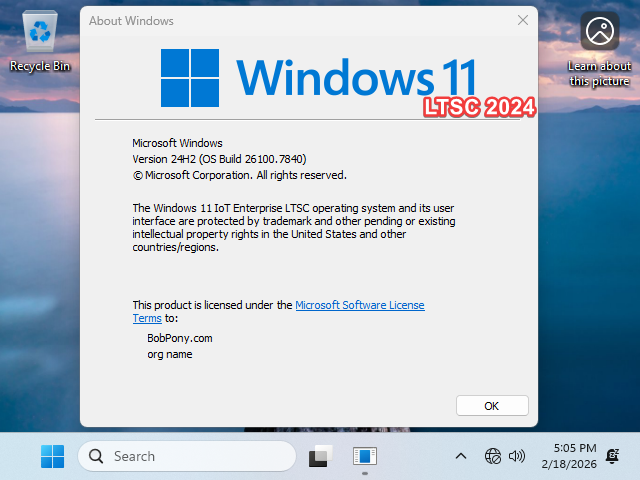Show hidden system tray icons

pos(461,456)
